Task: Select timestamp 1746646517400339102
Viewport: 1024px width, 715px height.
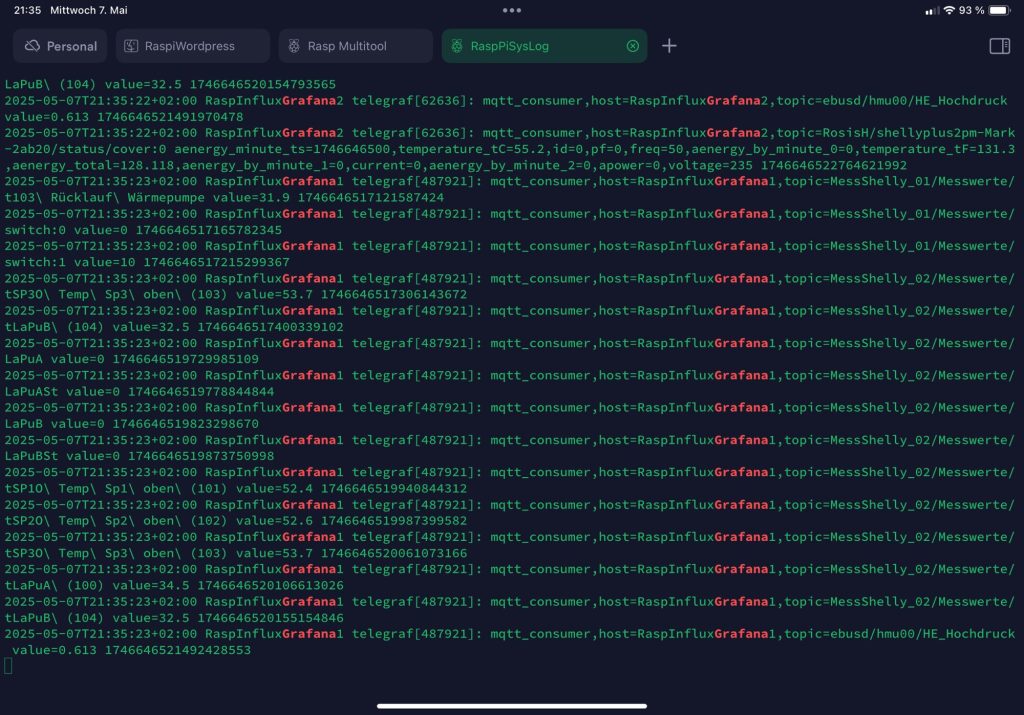Action: 270,326
